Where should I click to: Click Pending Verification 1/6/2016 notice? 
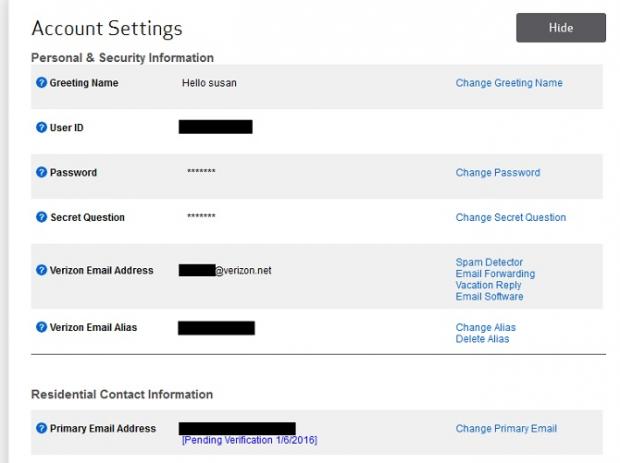(249, 440)
